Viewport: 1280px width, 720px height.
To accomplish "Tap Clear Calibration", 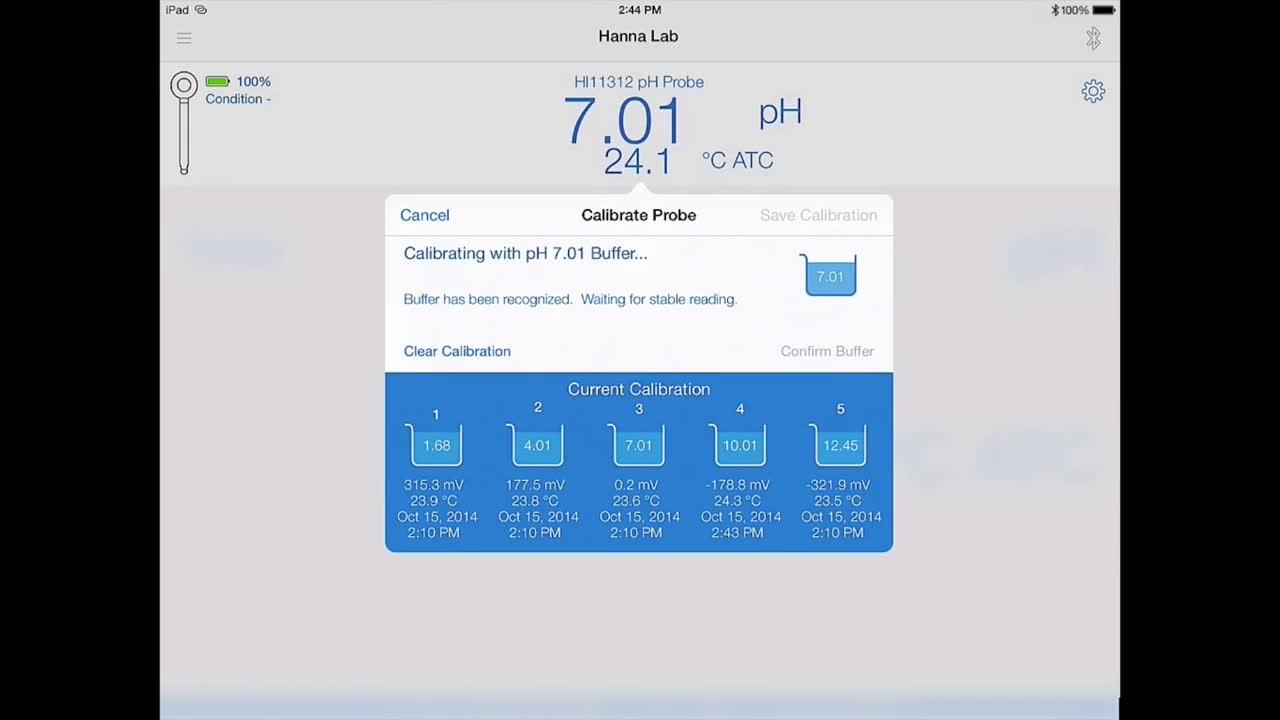I will 457,351.
